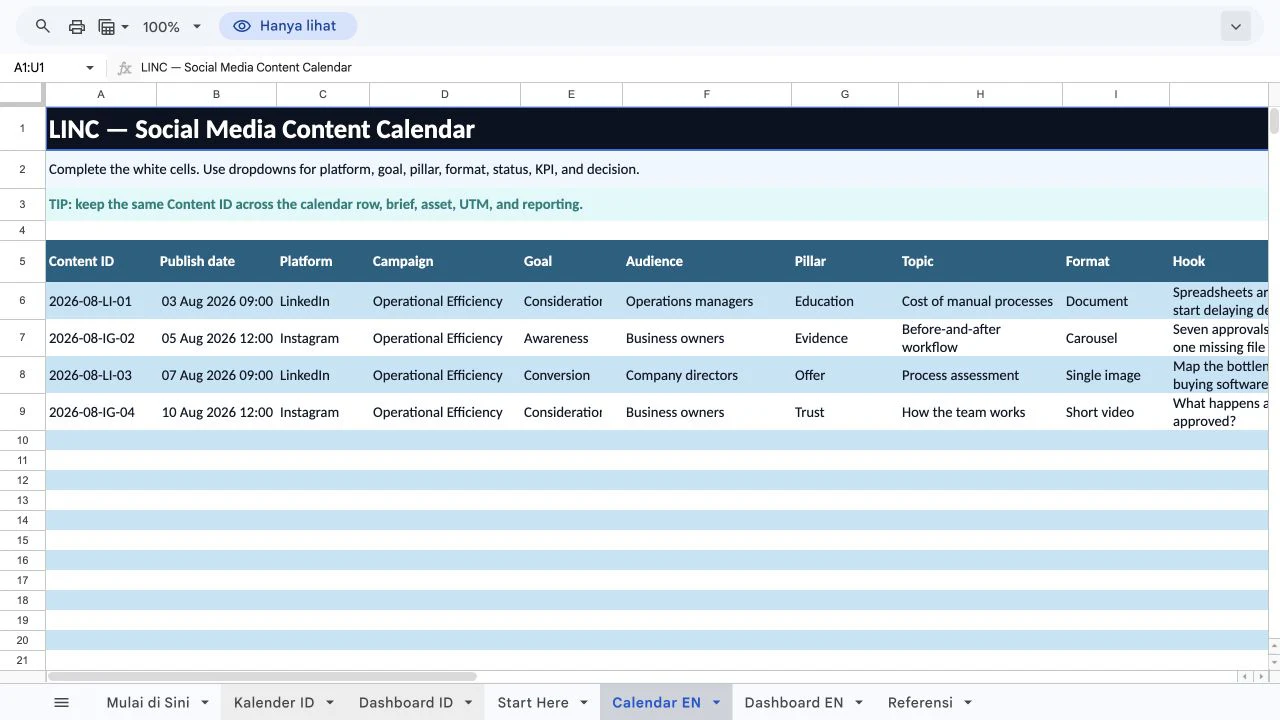This screenshot has height=720, width=1280.
Task: Select row 6 header
Action: coord(22,301)
